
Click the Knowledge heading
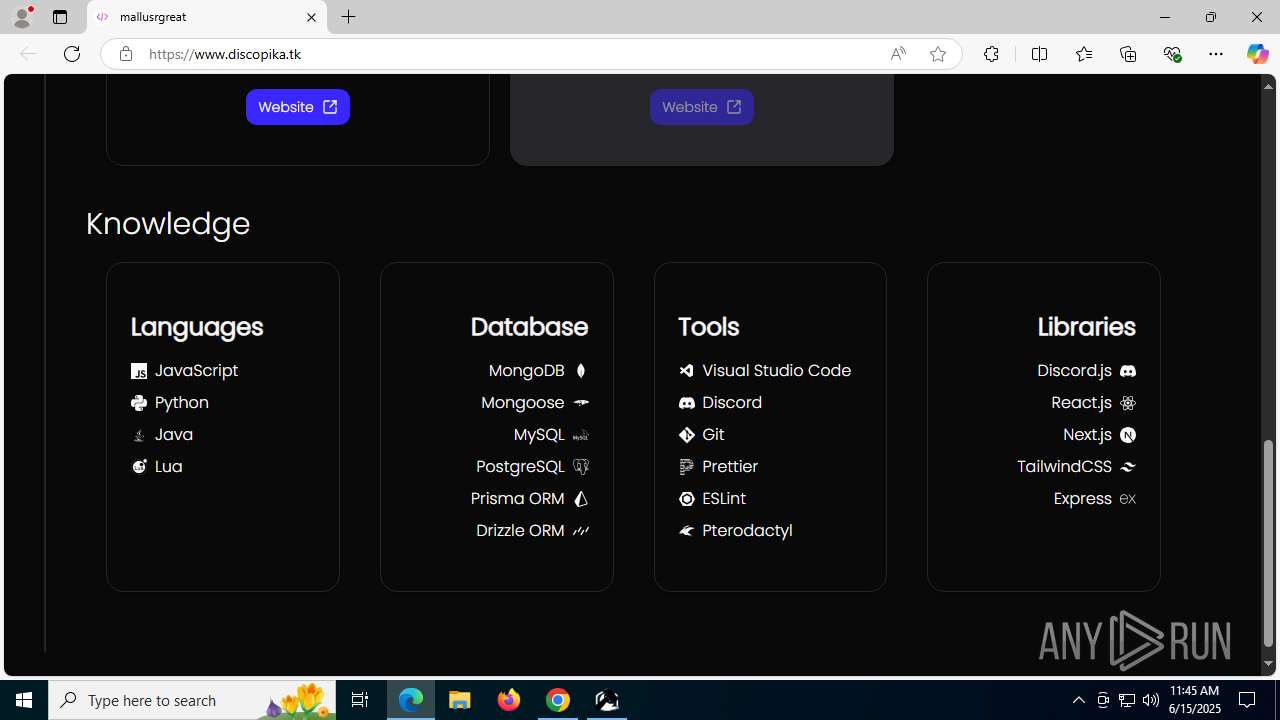168,223
